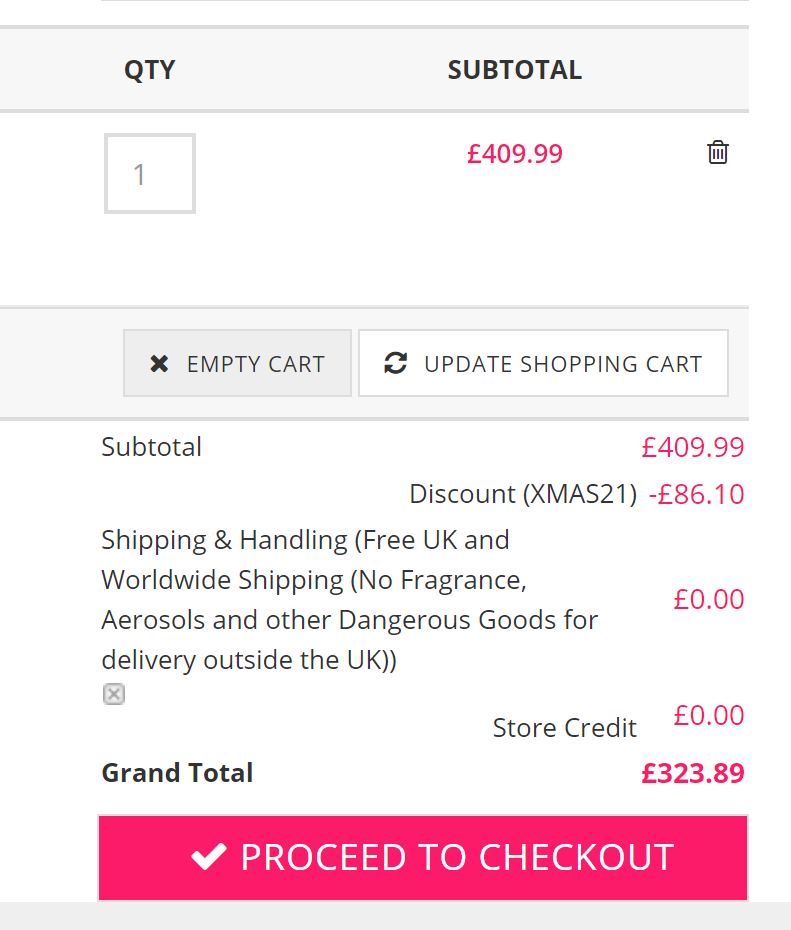Click the X icon on Empty Cart
Image resolution: width=791 pixels, height=930 pixels.
pyautogui.click(x=159, y=364)
